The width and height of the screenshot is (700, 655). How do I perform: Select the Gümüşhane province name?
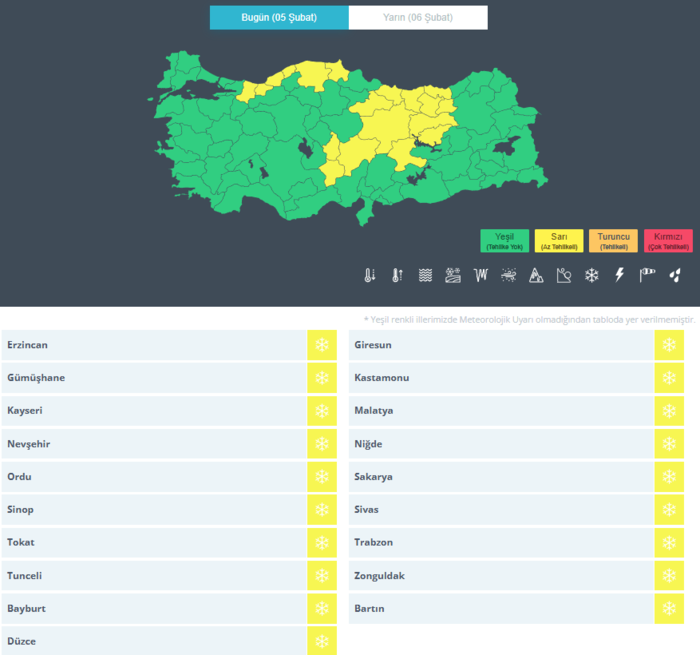[x=36, y=378]
